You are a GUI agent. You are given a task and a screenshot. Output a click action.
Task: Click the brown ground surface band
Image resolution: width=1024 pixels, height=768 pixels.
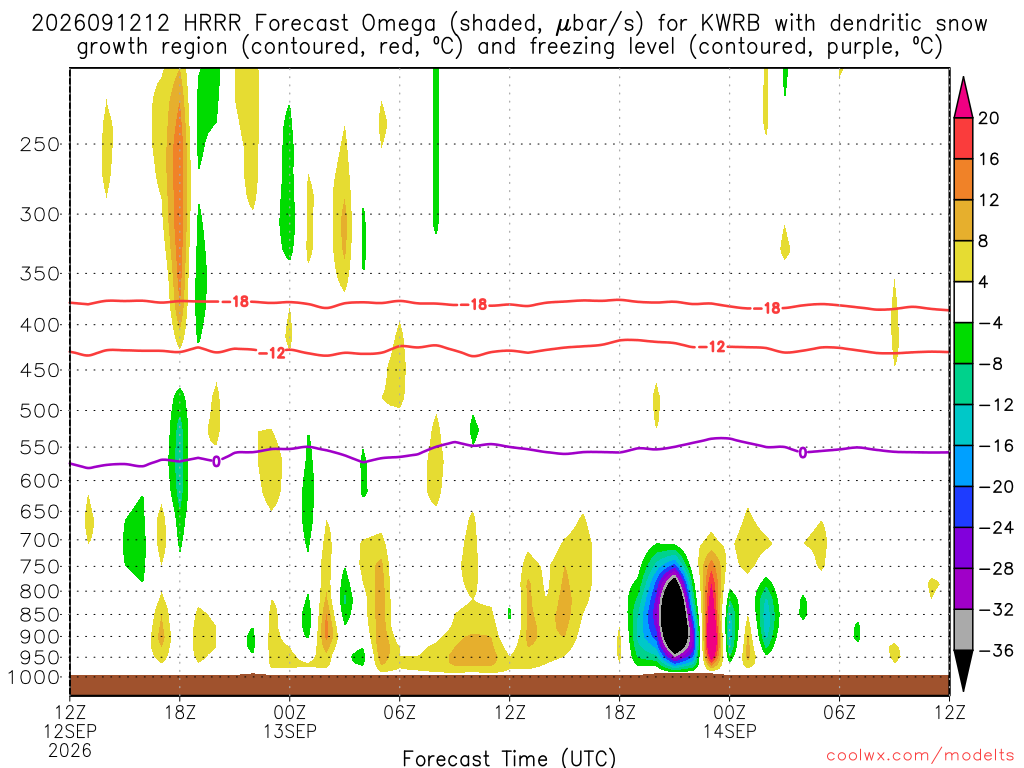pyautogui.click(x=509, y=685)
